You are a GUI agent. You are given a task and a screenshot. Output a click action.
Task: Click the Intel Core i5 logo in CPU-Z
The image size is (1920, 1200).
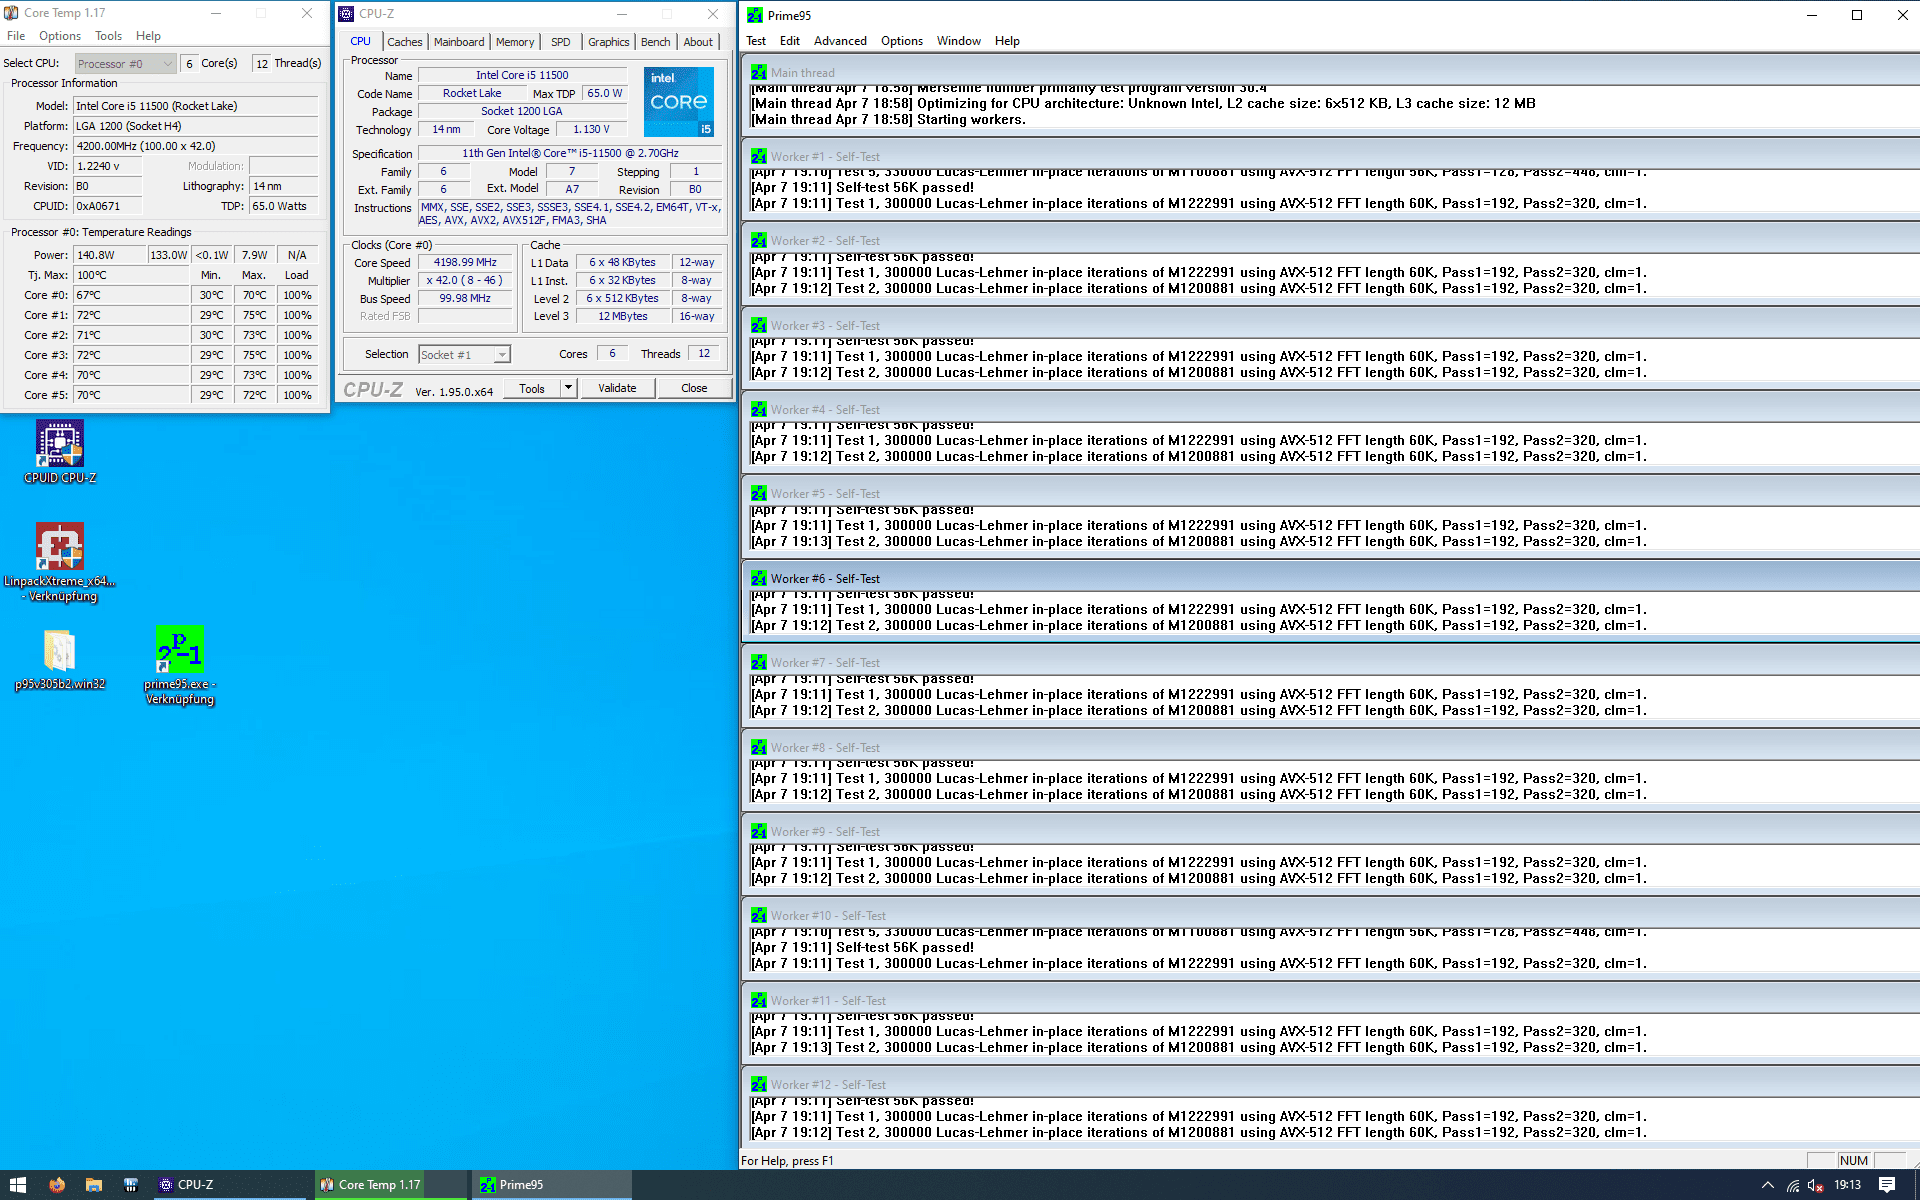click(679, 102)
